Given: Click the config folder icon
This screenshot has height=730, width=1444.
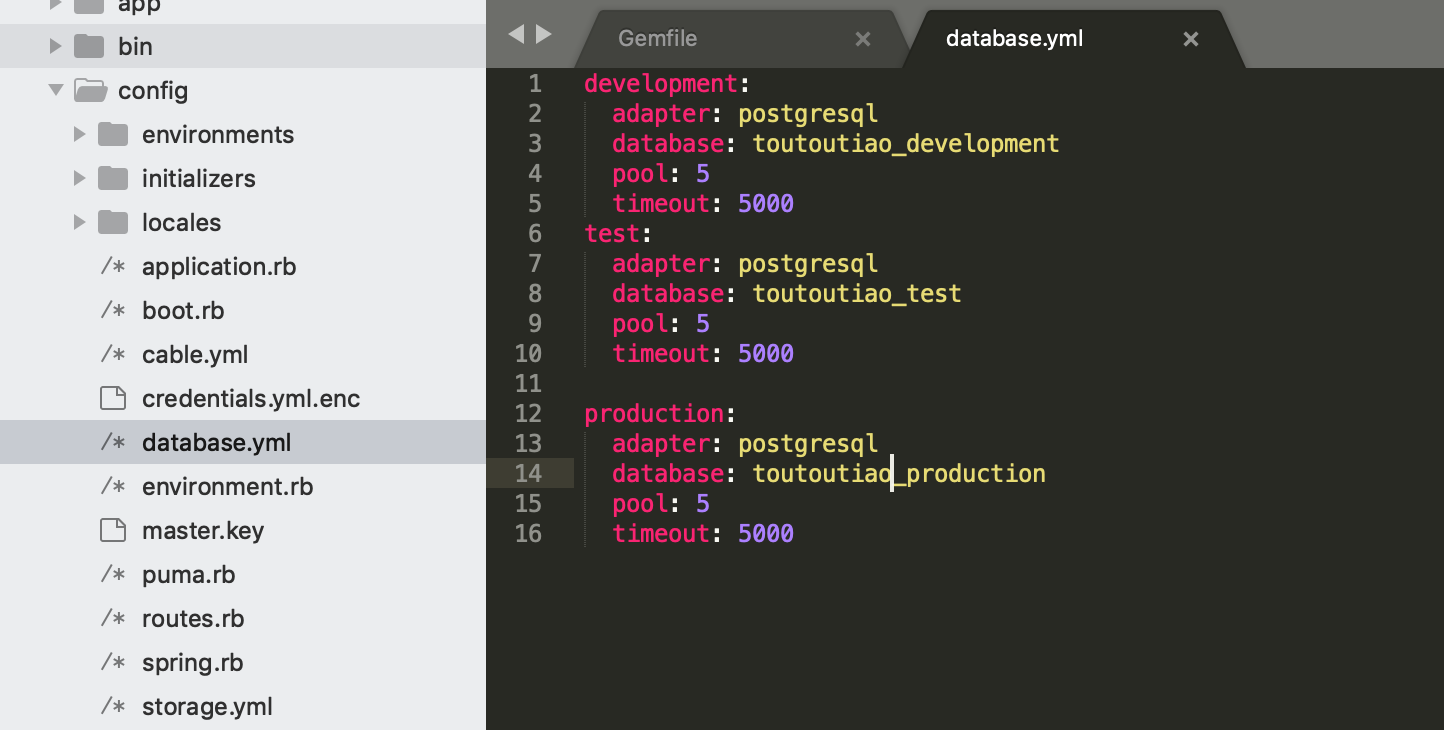Looking at the screenshot, I should click(x=91, y=90).
